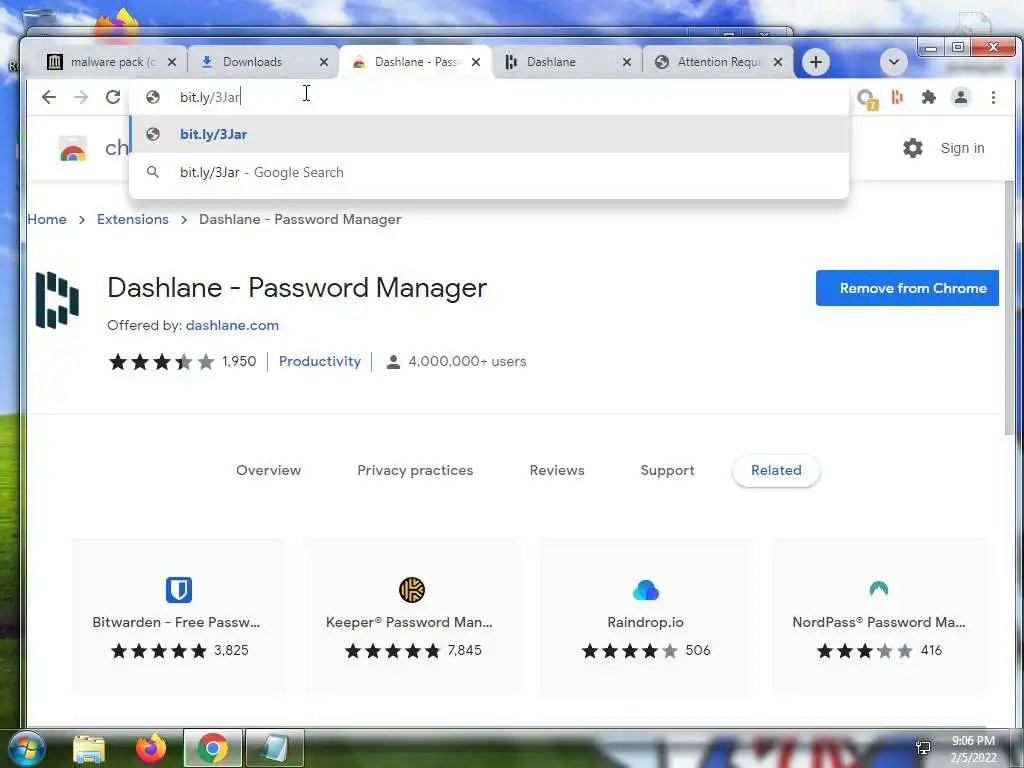Select the Support tab
The height and width of the screenshot is (768, 1024).
click(x=667, y=470)
